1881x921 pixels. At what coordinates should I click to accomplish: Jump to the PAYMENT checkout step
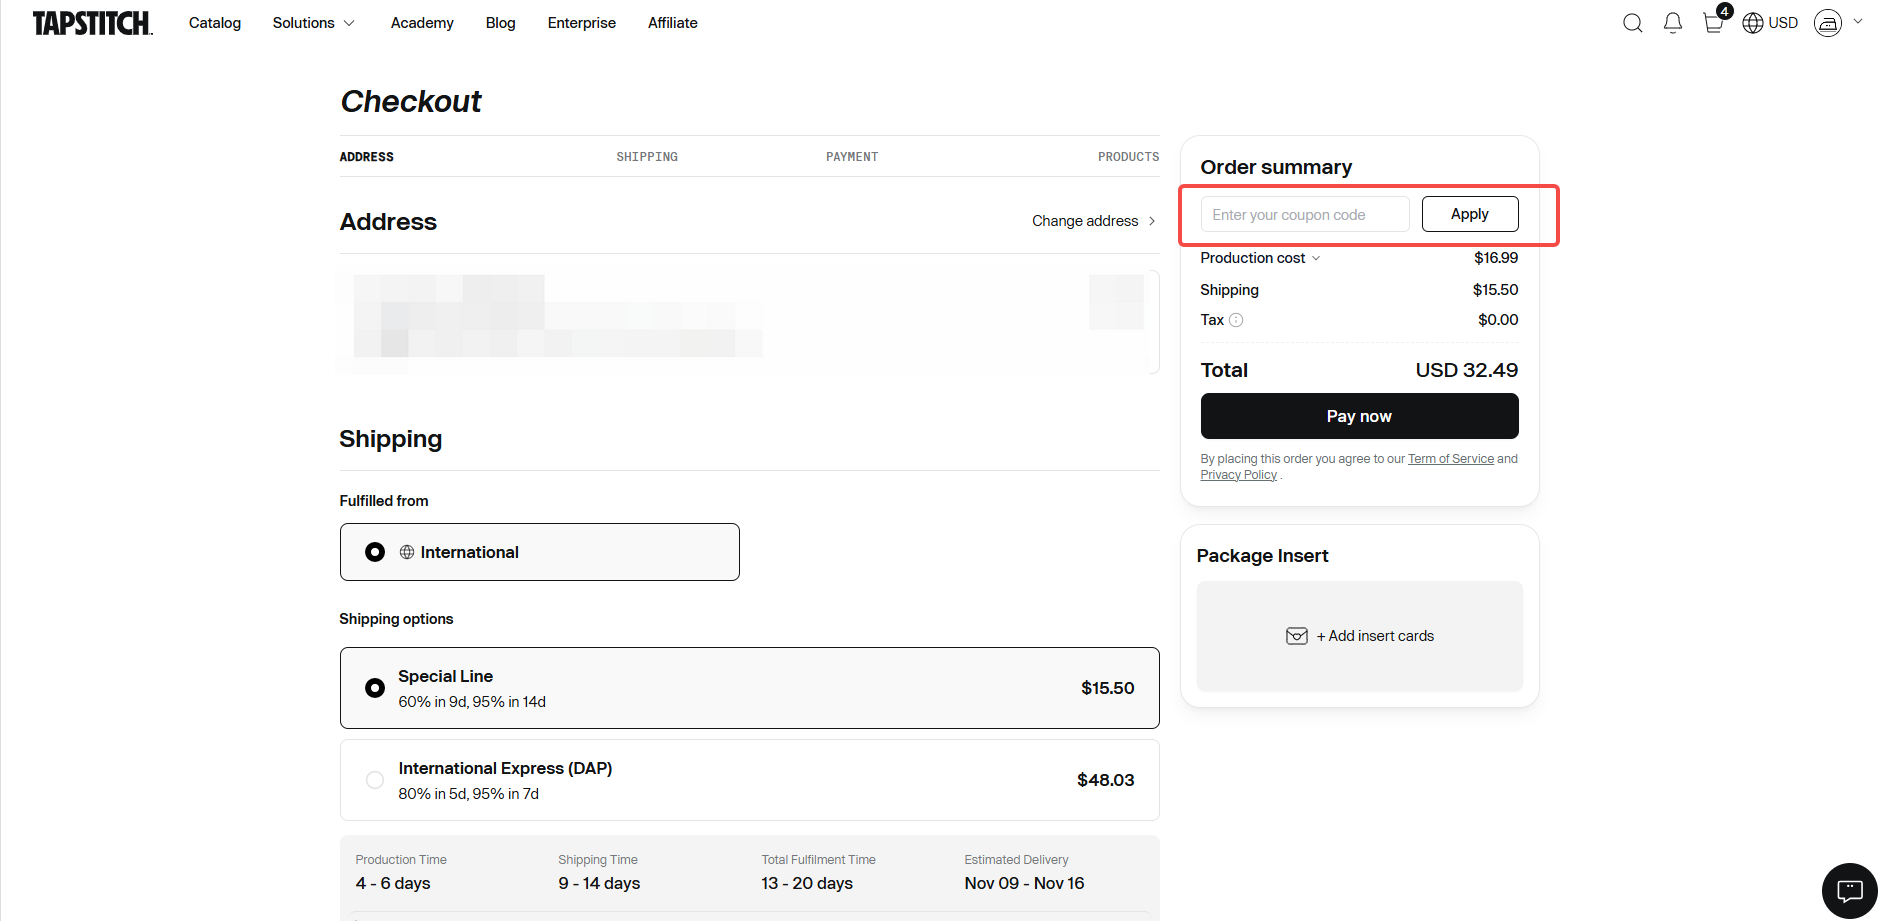click(x=852, y=157)
